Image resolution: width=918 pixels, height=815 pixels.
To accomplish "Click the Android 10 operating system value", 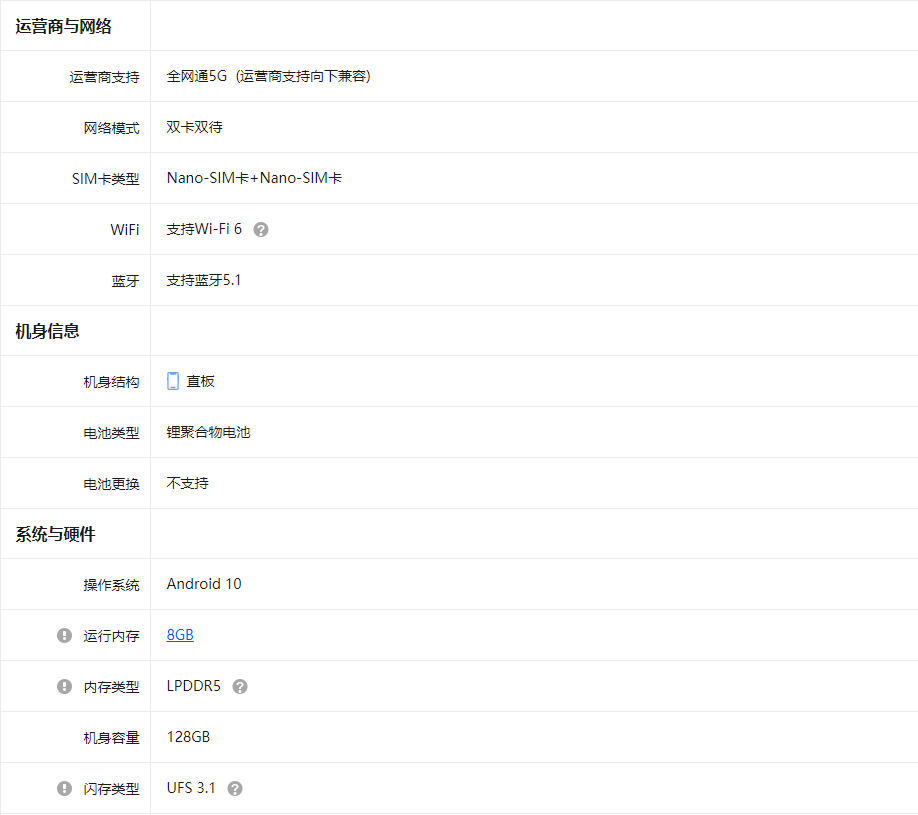I will [x=204, y=584].
